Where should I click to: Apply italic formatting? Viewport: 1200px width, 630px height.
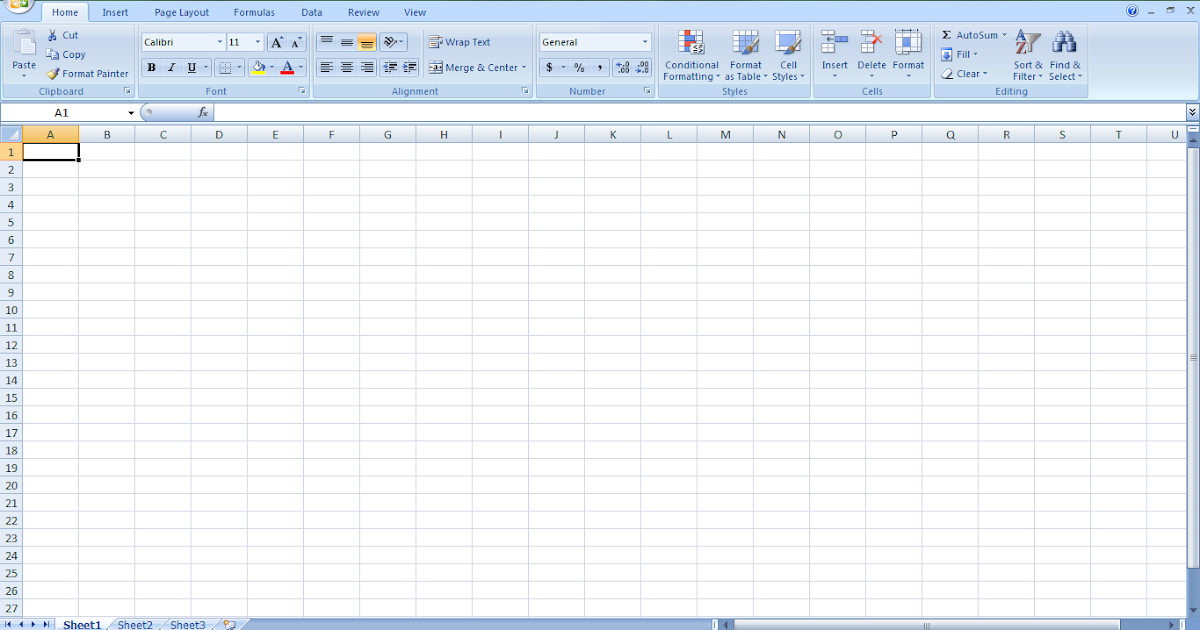click(x=171, y=67)
